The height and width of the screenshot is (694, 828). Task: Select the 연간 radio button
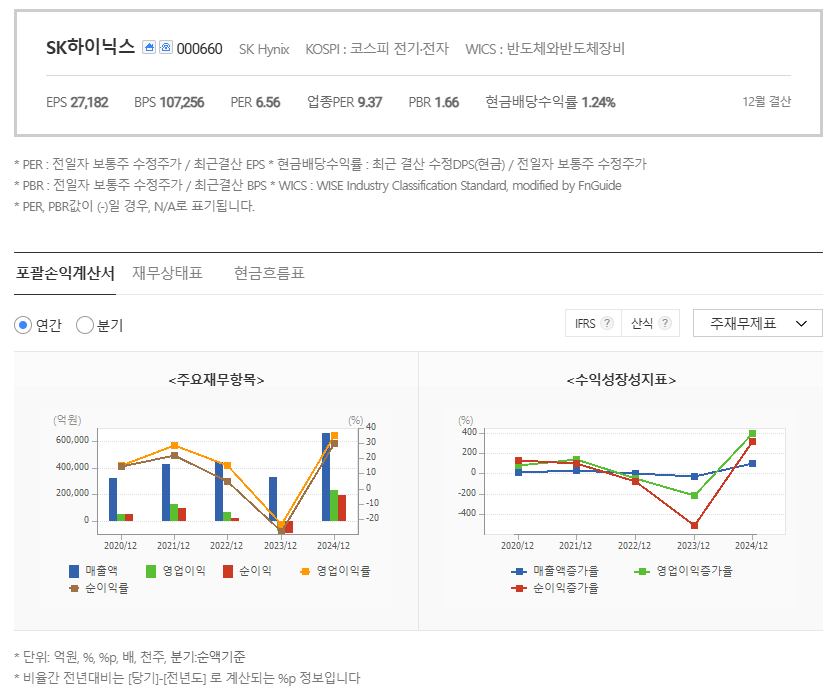(x=23, y=325)
